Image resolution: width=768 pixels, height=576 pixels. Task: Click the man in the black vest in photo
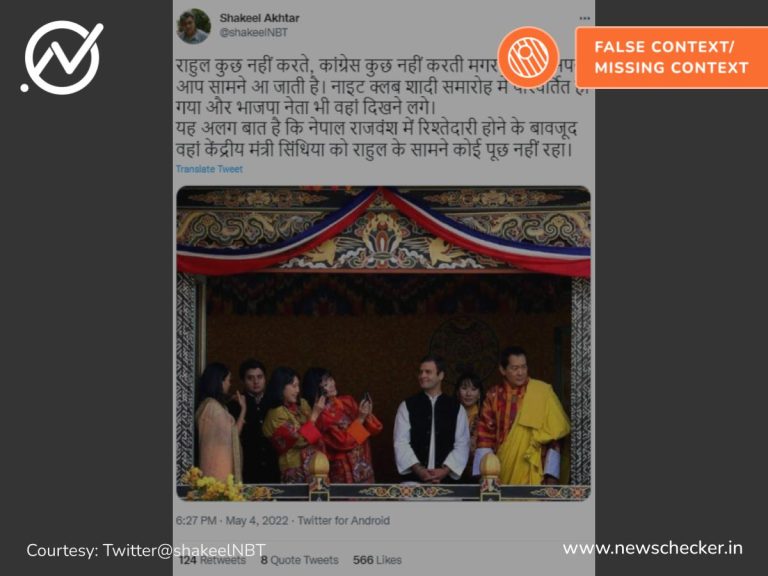click(431, 421)
